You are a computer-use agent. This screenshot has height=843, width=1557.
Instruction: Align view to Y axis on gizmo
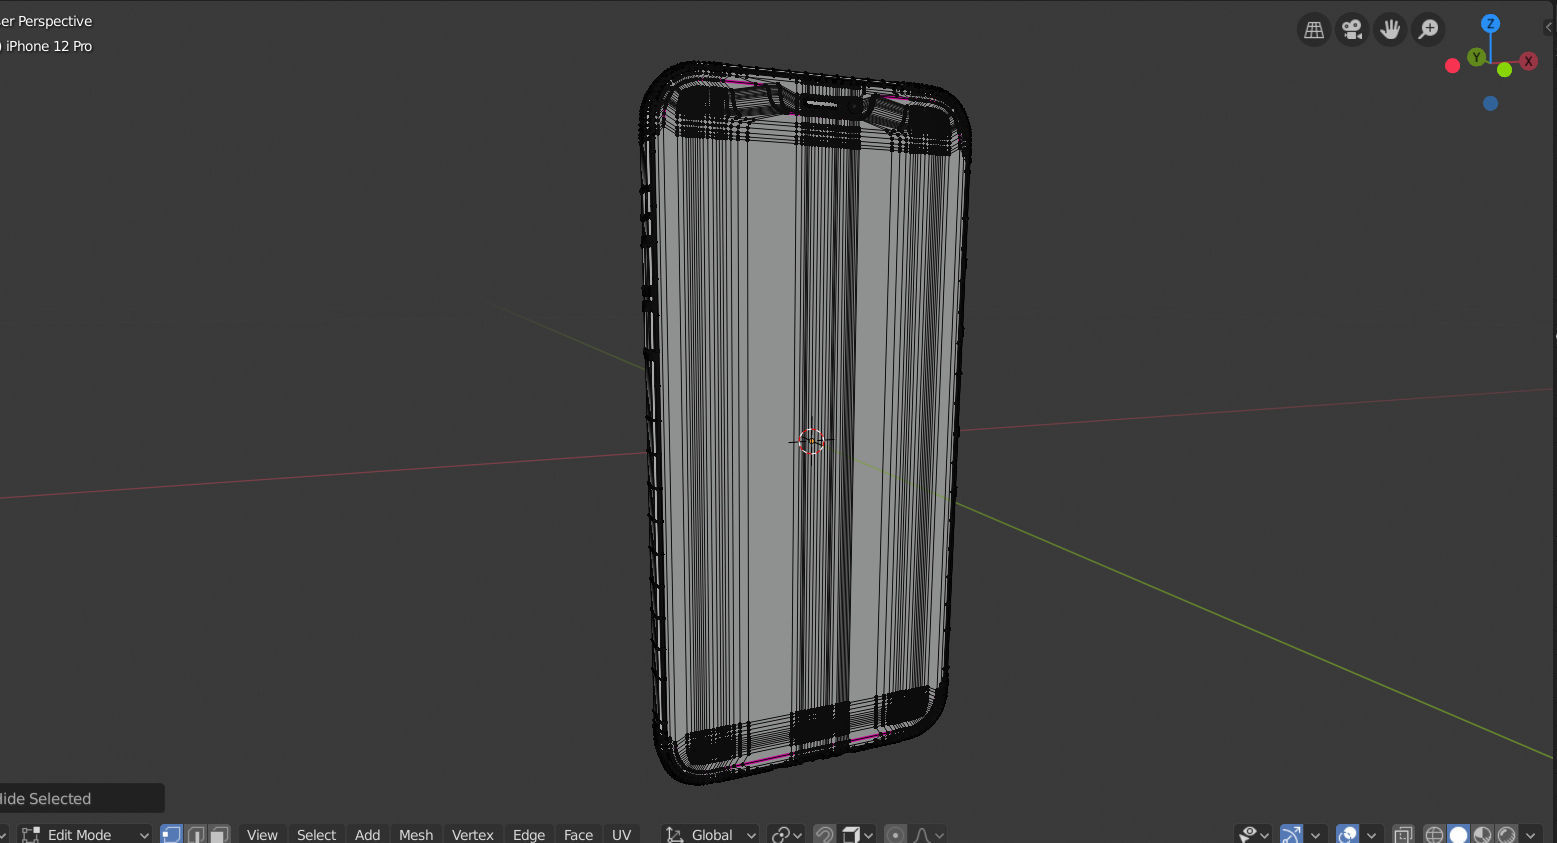pos(1476,58)
